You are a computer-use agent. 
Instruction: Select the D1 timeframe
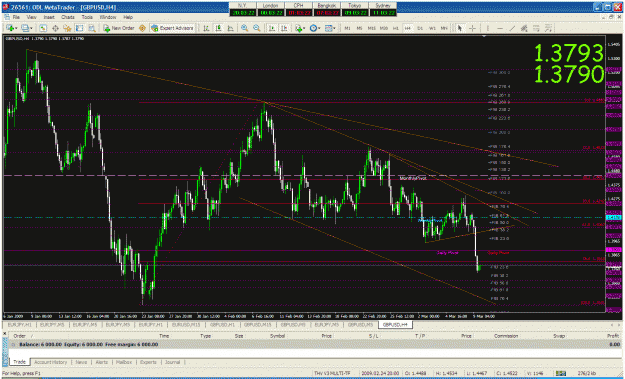pyautogui.click(x=420, y=28)
